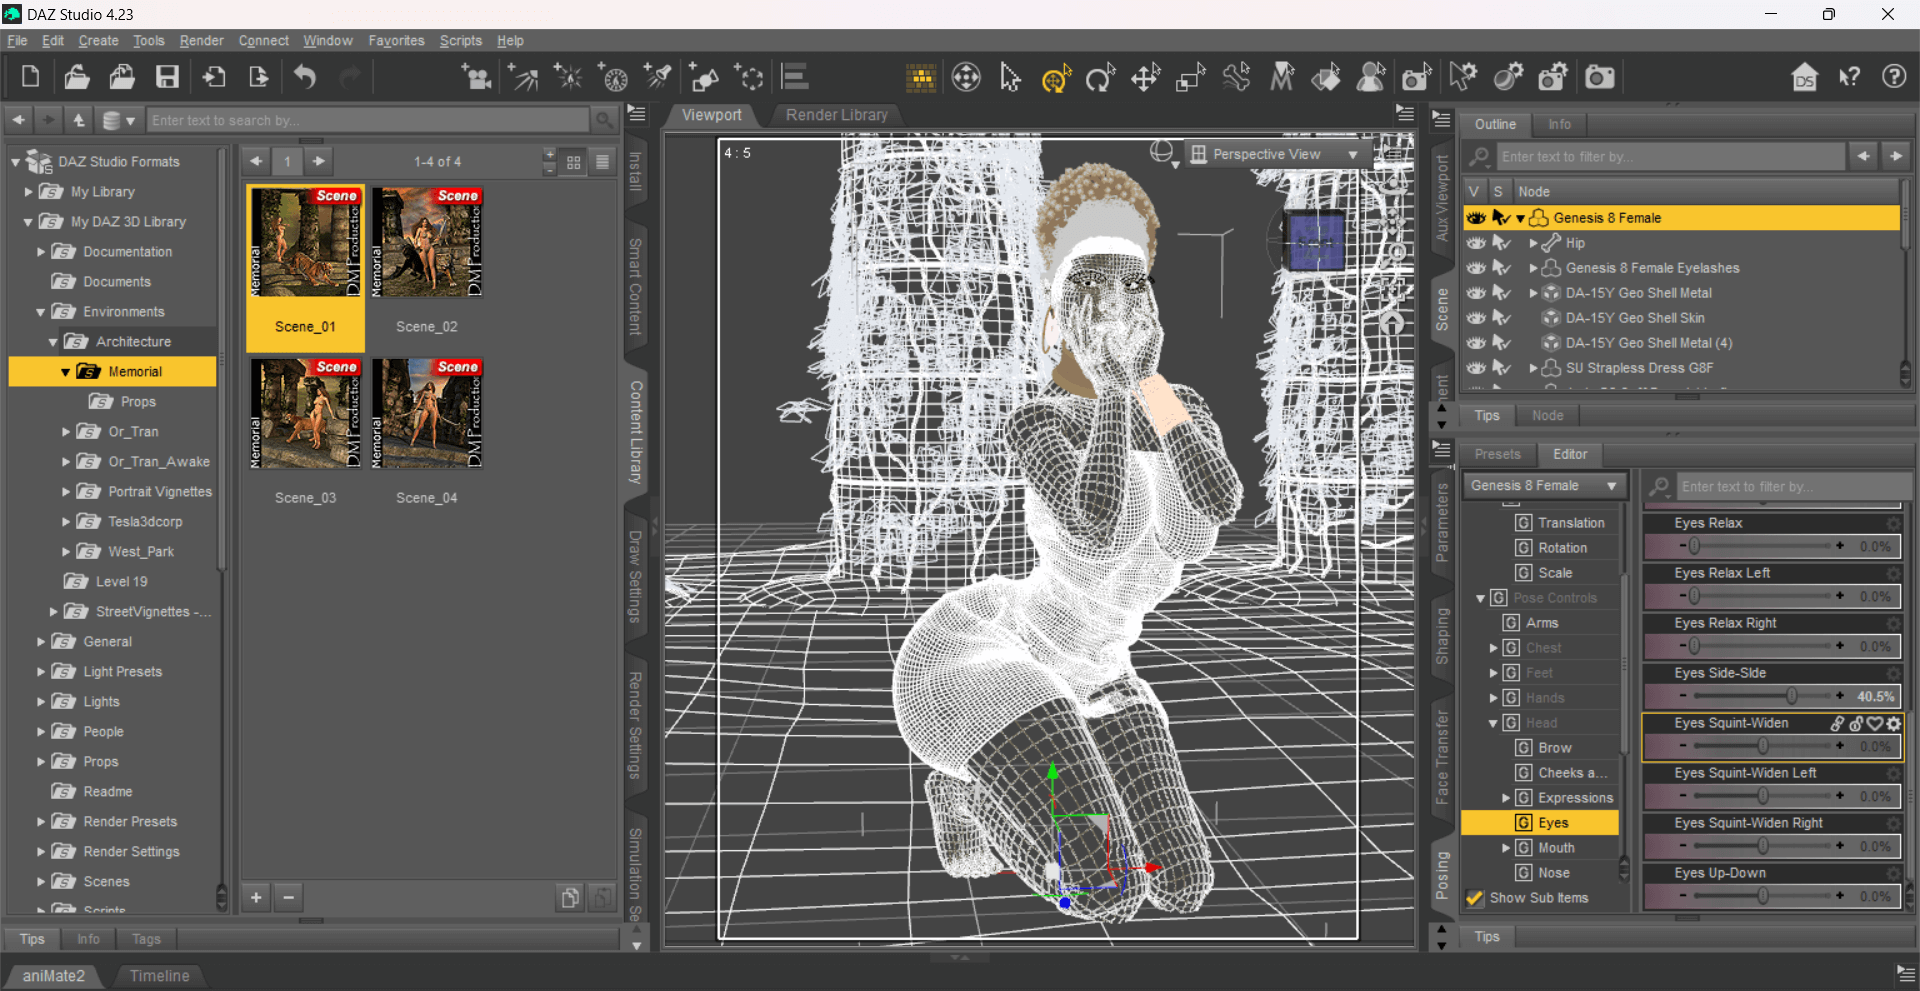Image resolution: width=1920 pixels, height=991 pixels.
Task: Open the Genesis 8 Female parameter dropdown
Action: click(x=1543, y=486)
